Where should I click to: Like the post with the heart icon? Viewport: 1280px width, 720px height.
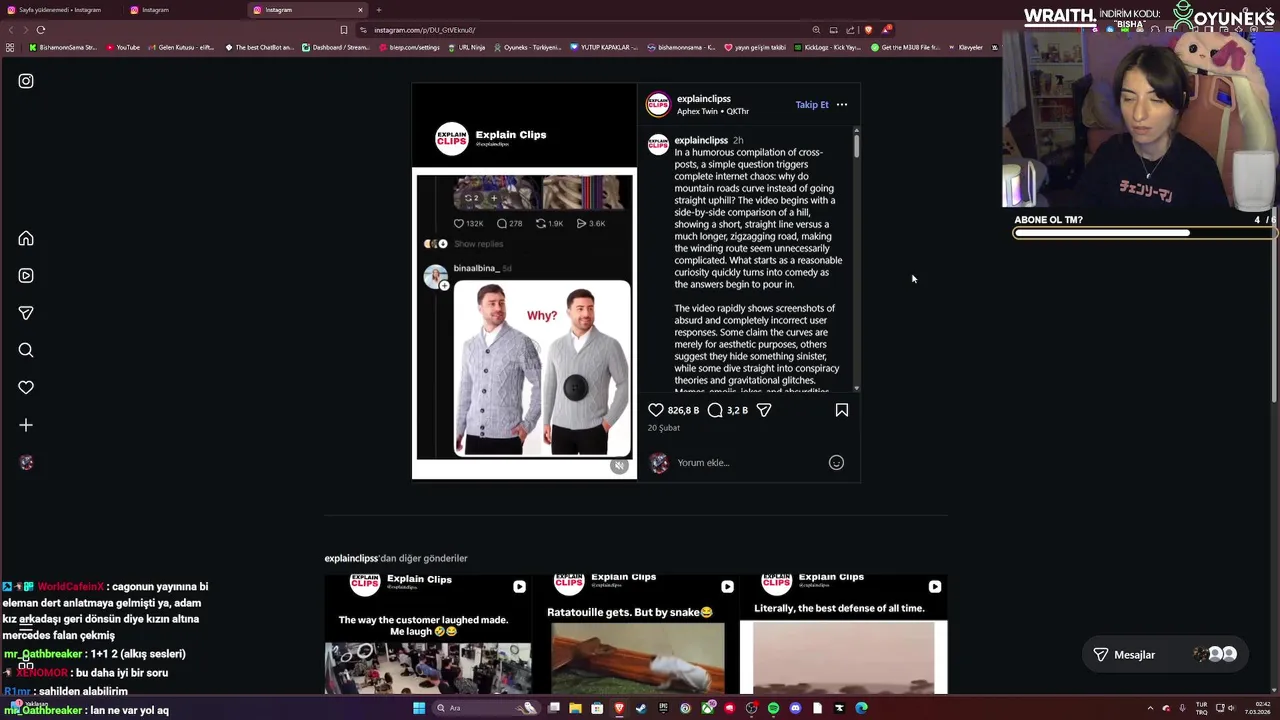click(x=656, y=410)
